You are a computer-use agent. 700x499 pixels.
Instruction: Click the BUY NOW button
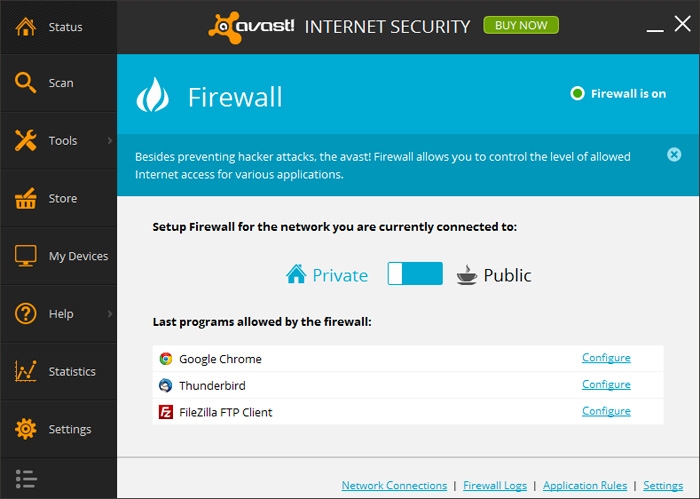521,25
